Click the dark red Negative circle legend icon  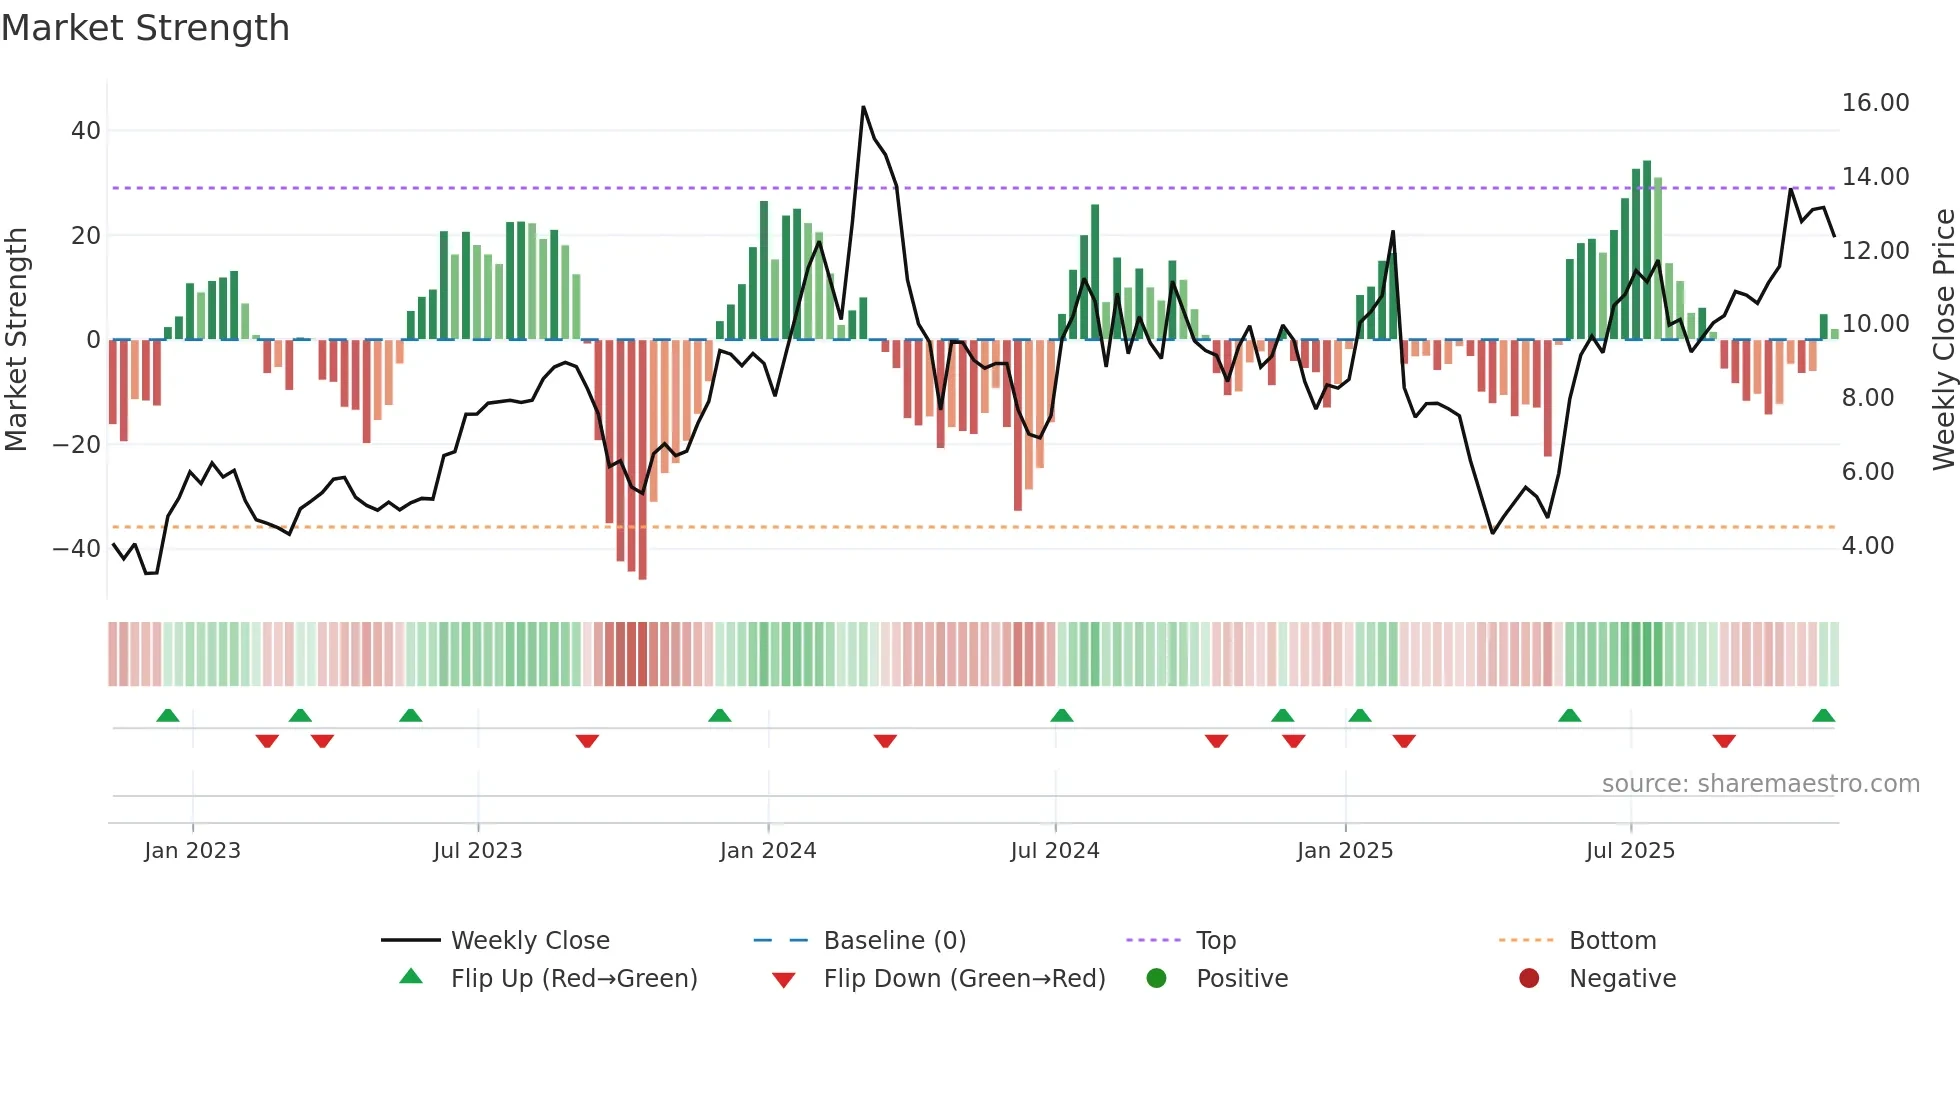point(1529,978)
